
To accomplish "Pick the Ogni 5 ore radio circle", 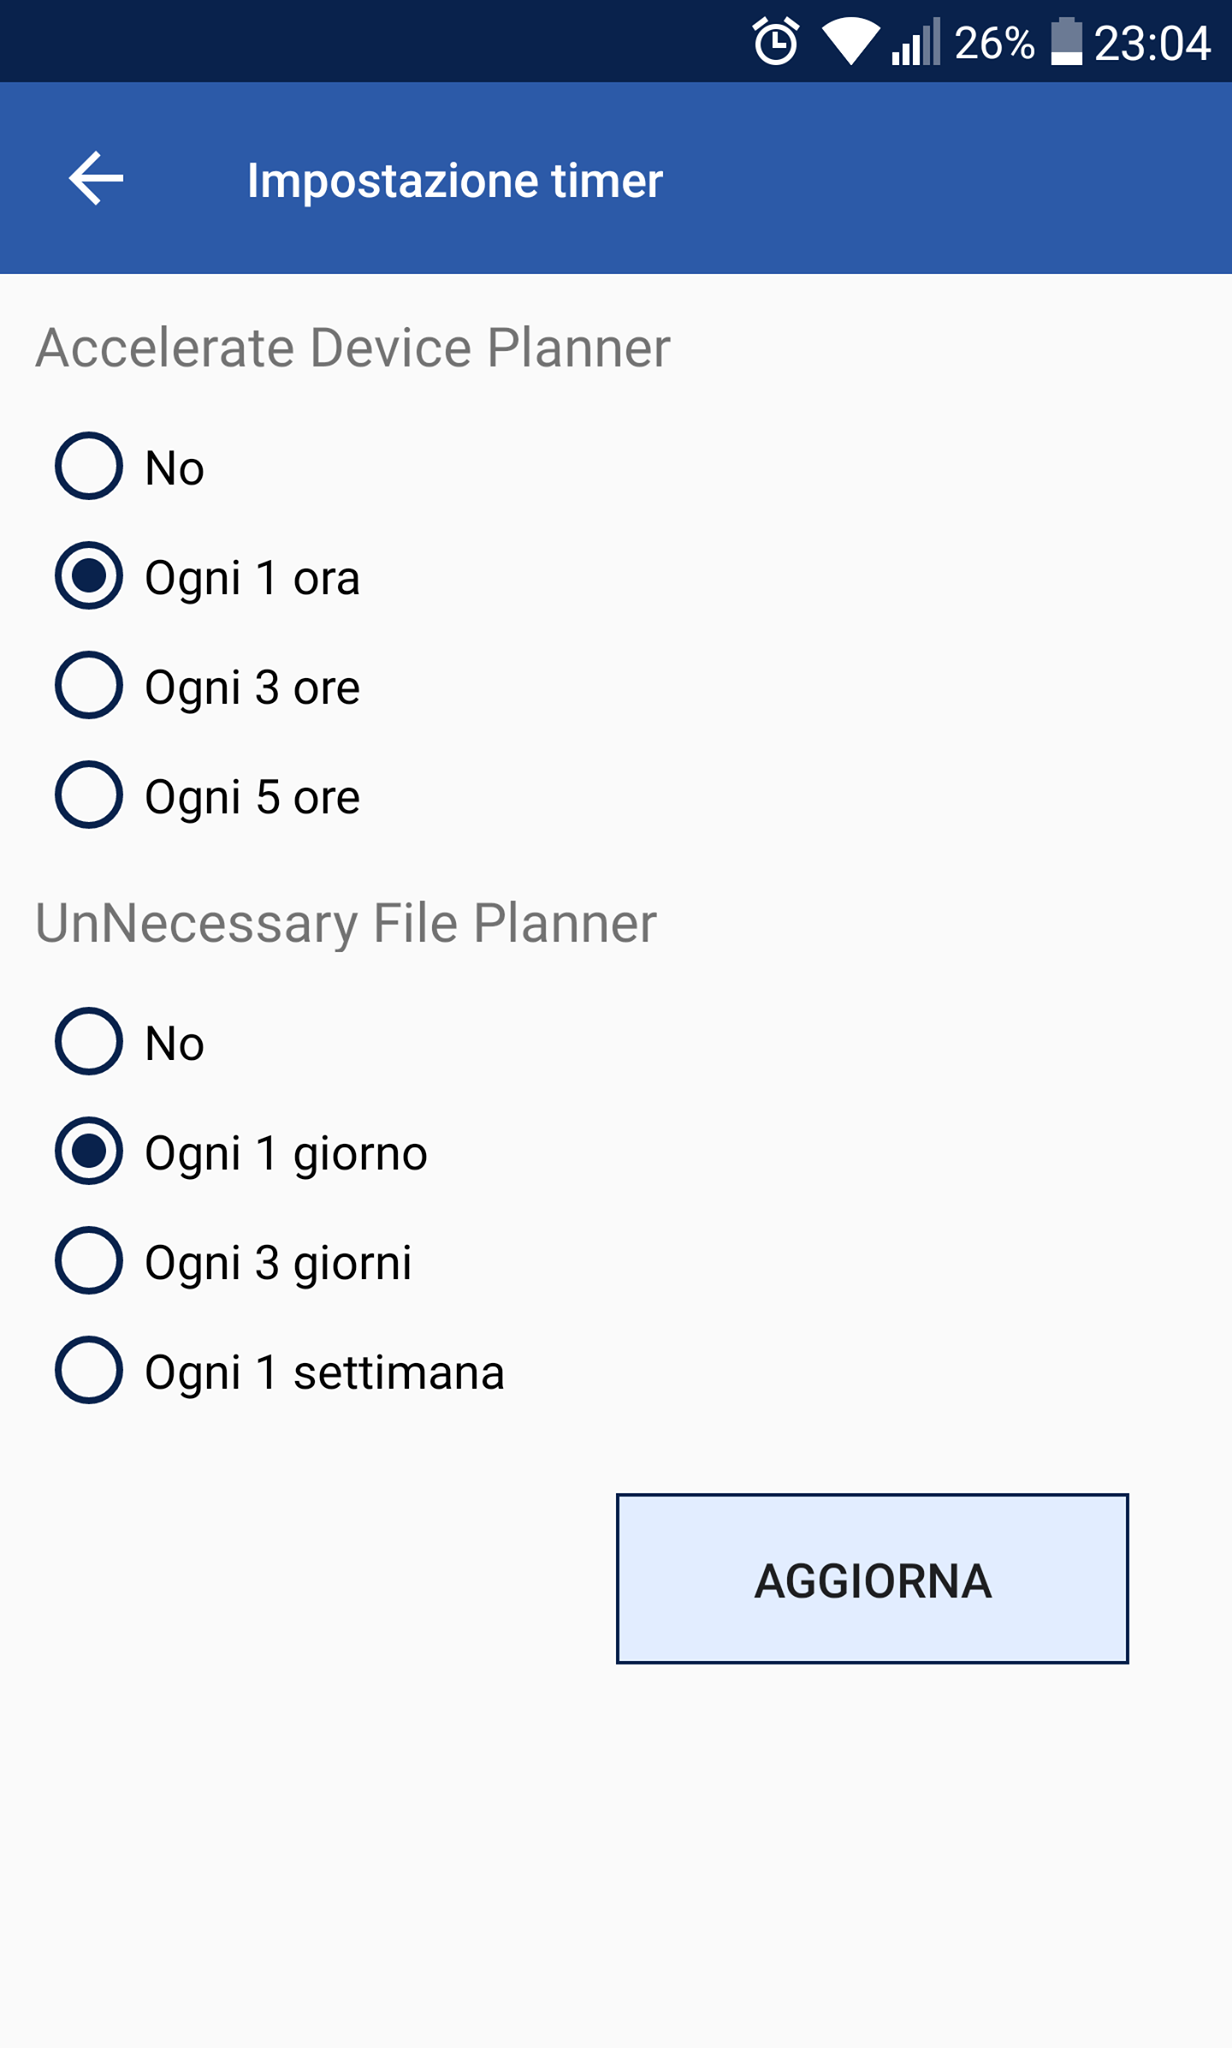I will tap(89, 796).
